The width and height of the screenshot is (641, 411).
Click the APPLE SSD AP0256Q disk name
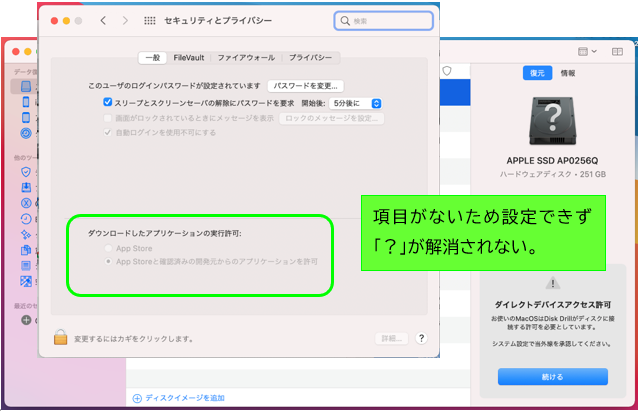(553, 160)
